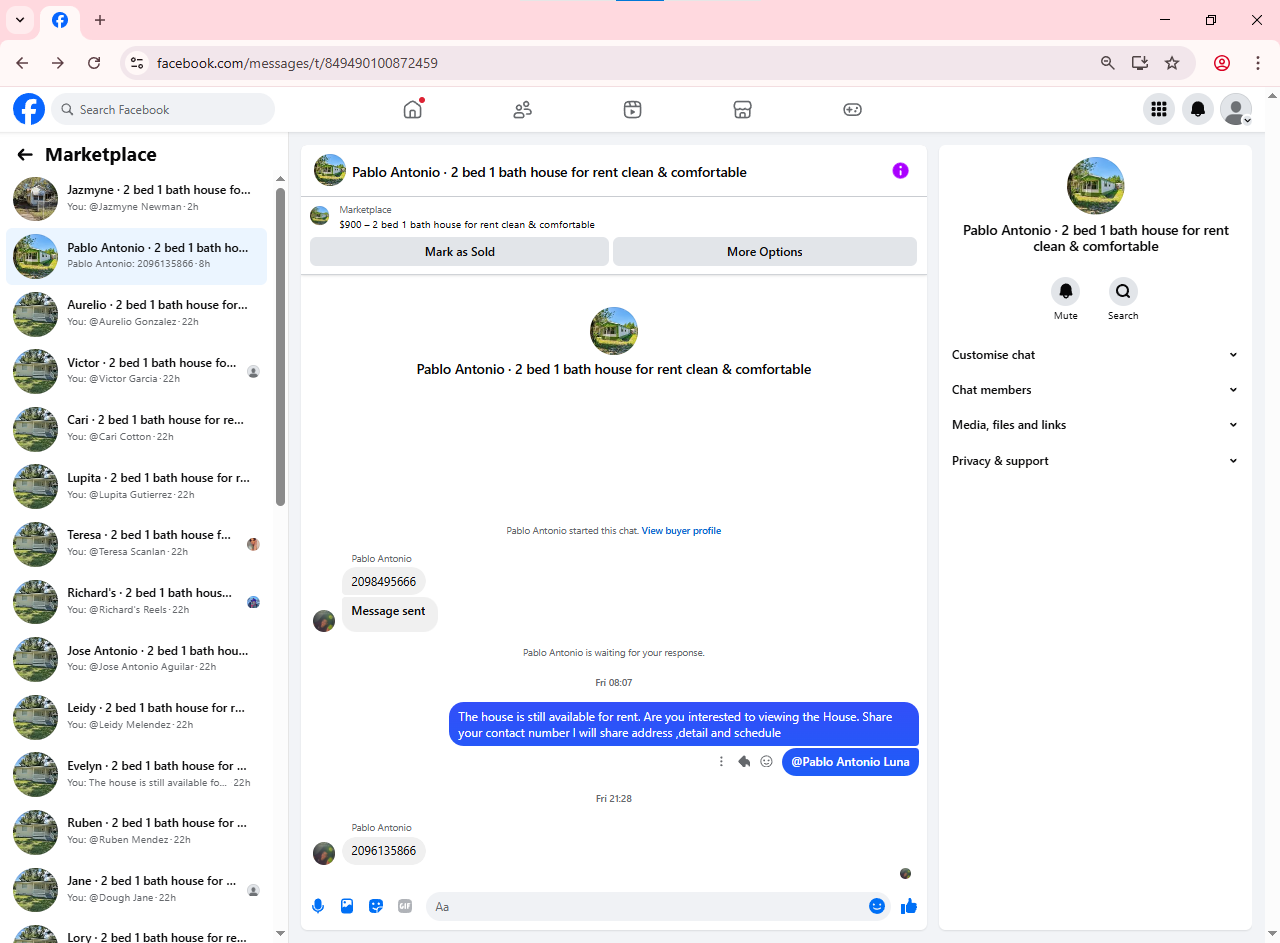This screenshot has width=1280, height=943.
Task: Open site information icon in address bar
Action: 137,63
